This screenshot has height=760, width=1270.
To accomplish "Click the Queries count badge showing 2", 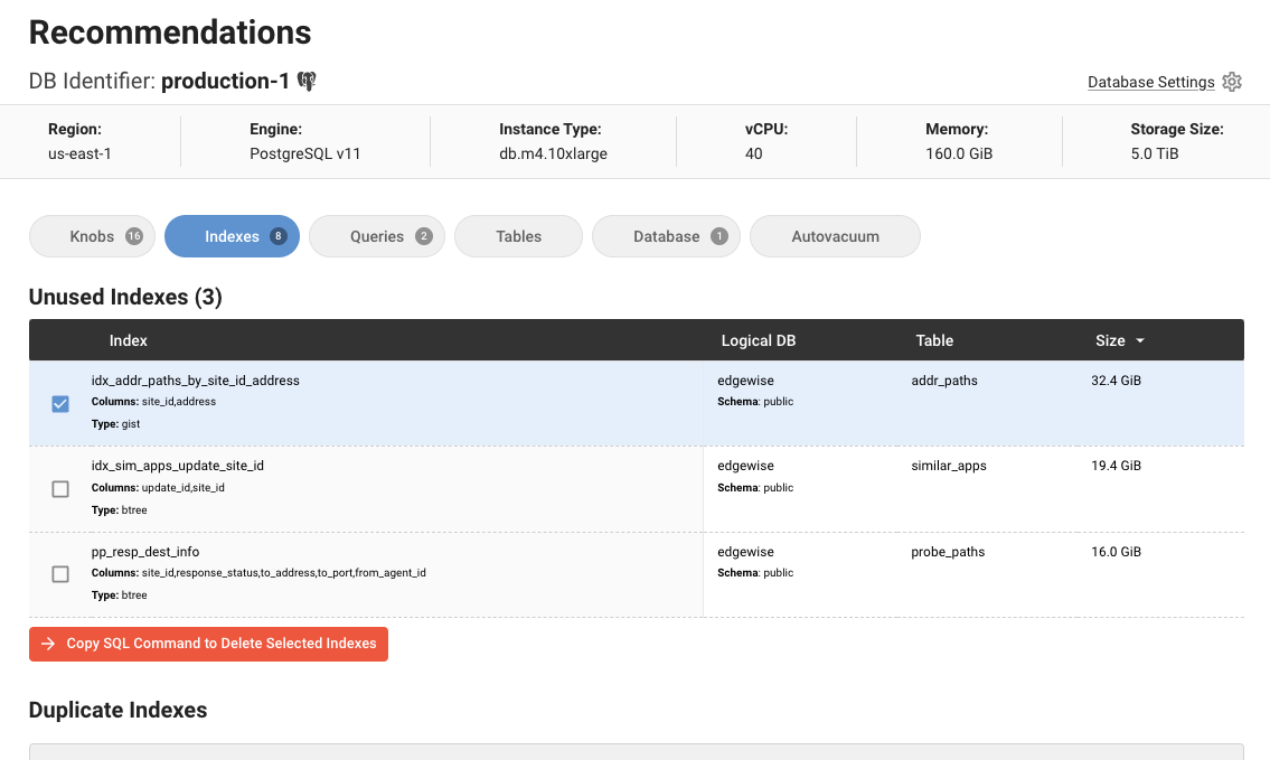I will [x=424, y=237].
